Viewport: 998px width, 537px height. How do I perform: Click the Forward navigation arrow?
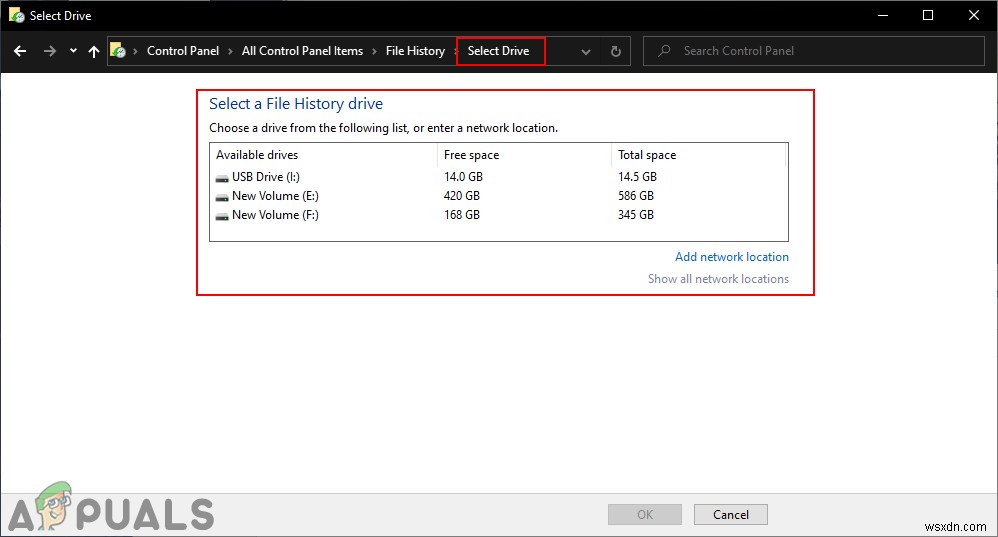pos(49,51)
